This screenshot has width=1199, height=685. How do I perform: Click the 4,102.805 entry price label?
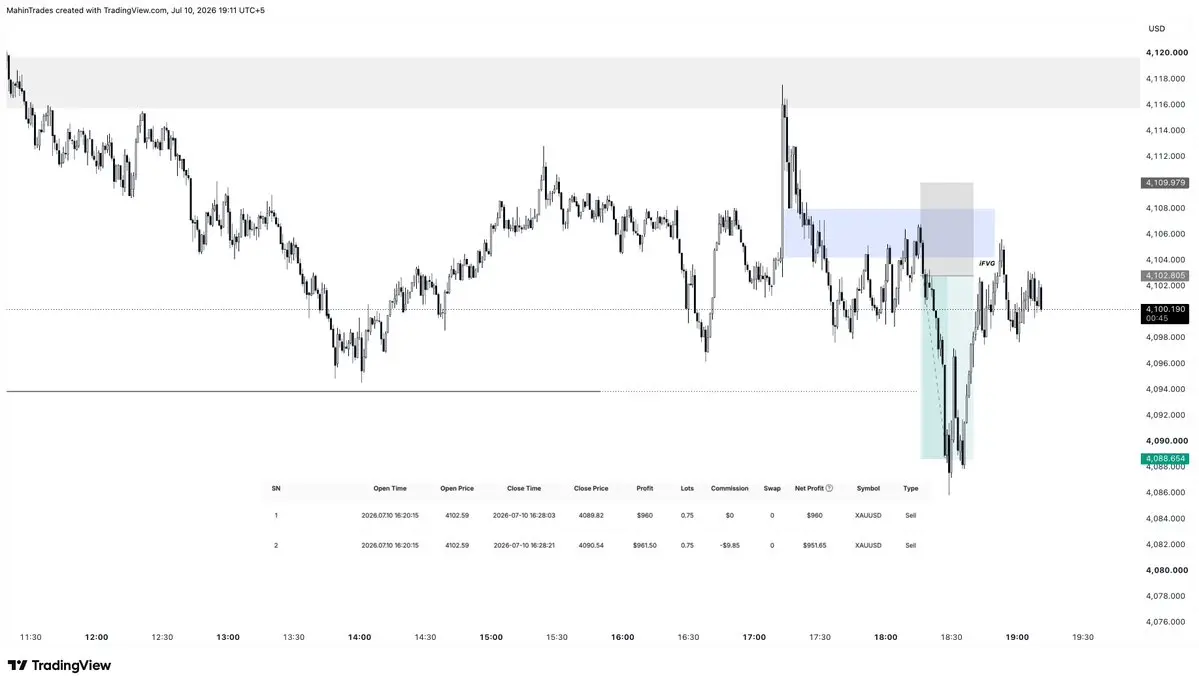(1165, 275)
